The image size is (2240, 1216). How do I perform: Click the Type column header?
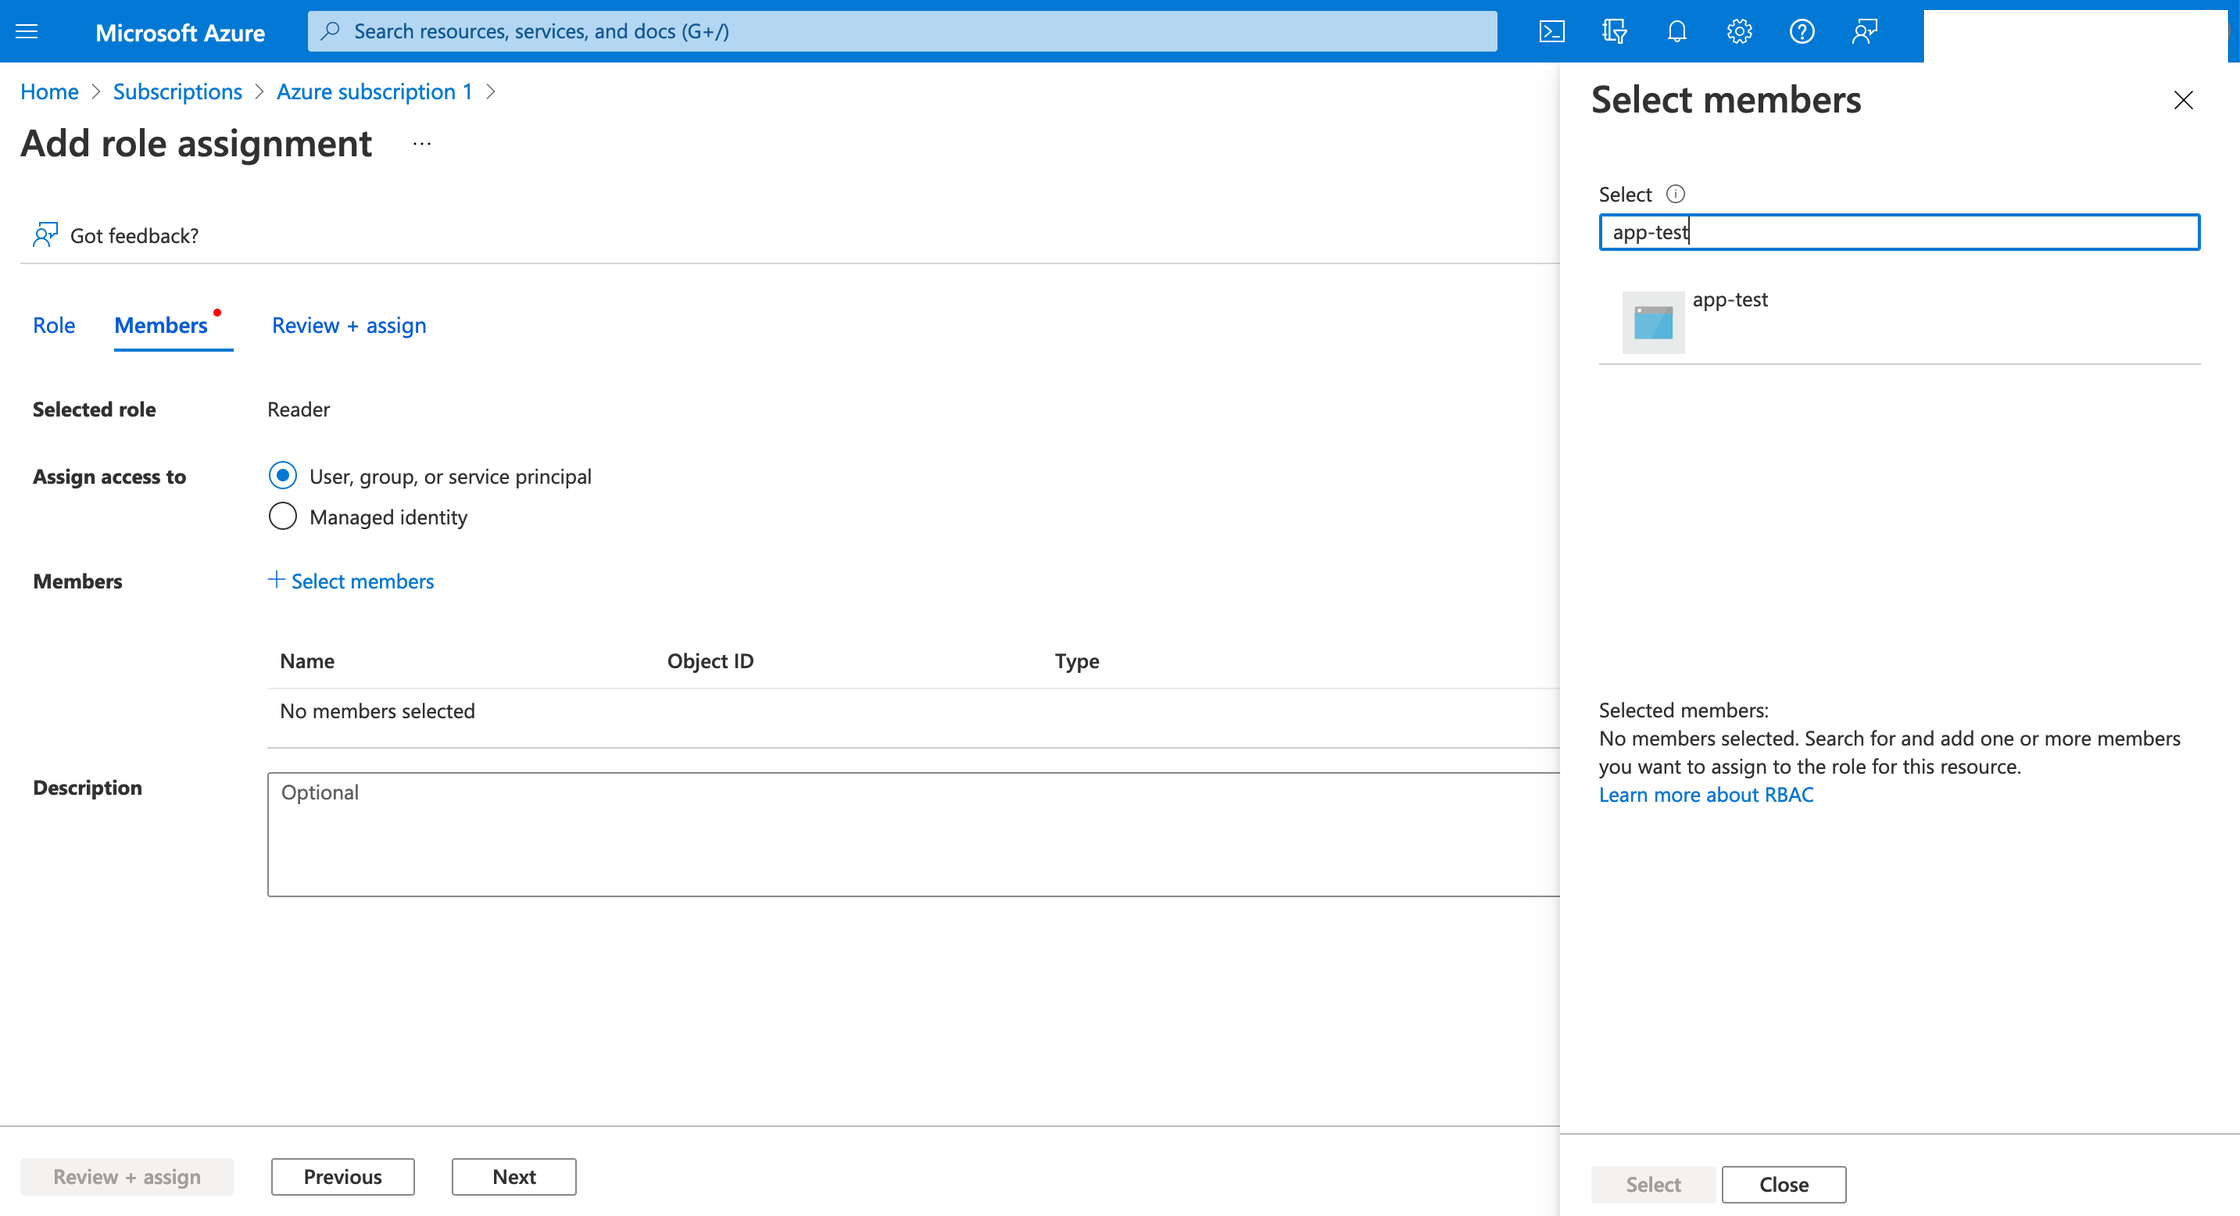[1077, 661]
